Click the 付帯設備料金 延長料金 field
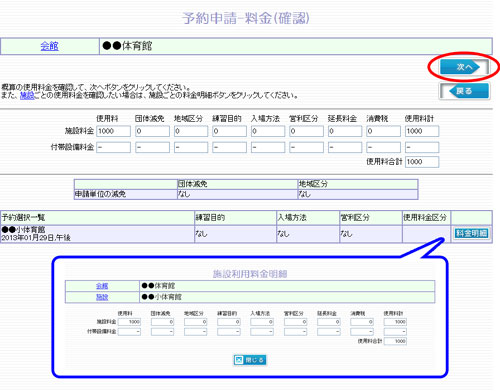 click(345, 147)
